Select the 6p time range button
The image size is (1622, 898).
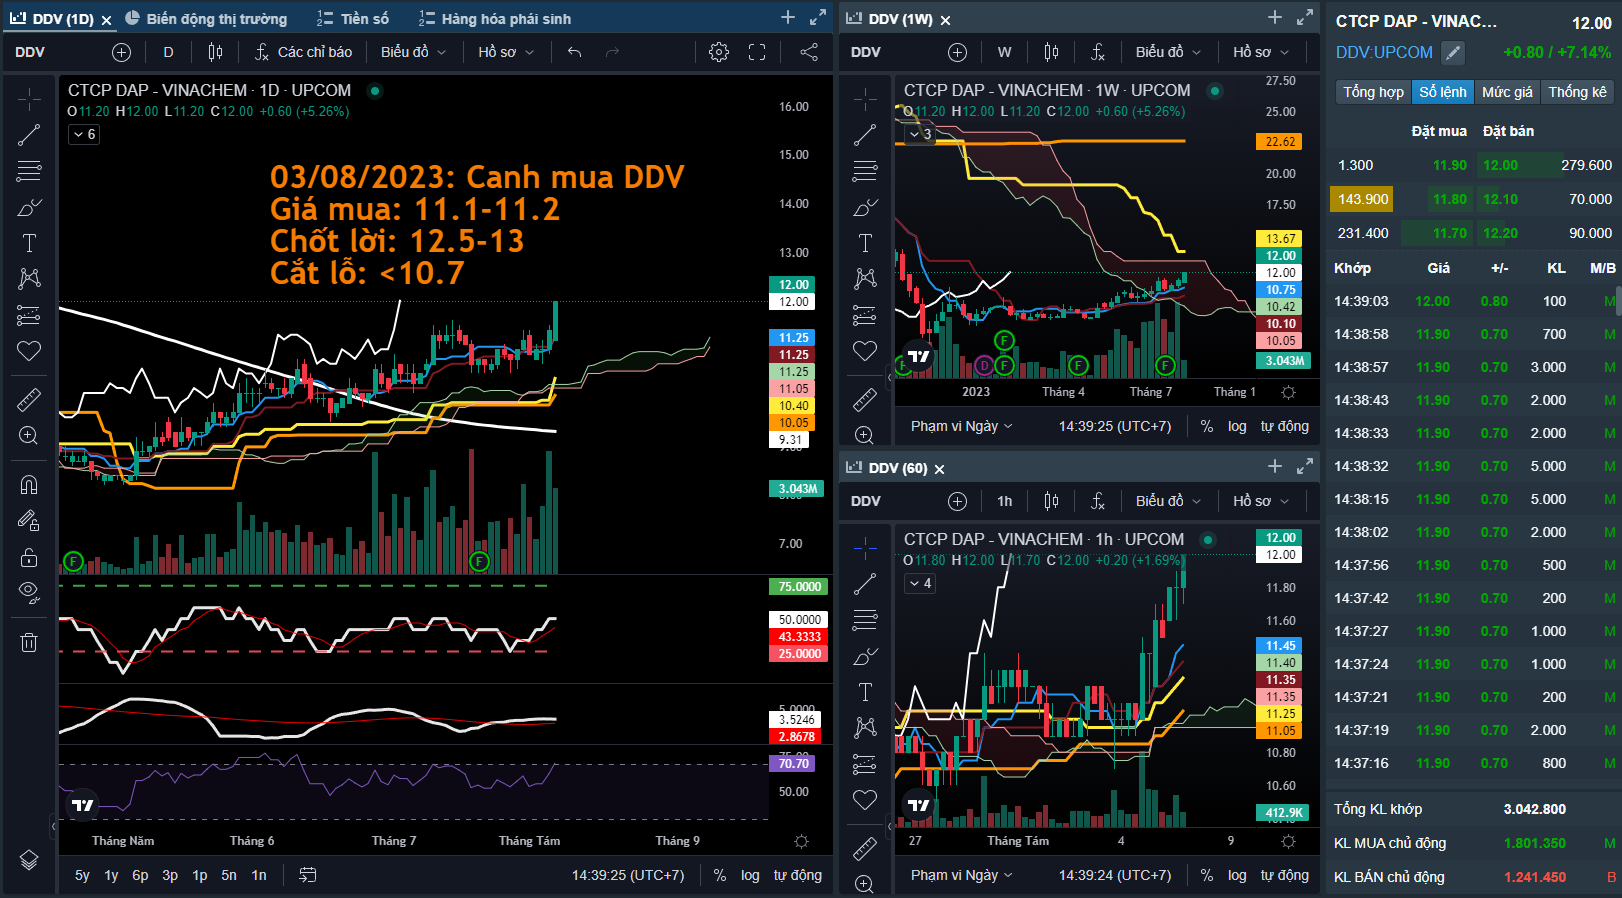(x=140, y=875)
